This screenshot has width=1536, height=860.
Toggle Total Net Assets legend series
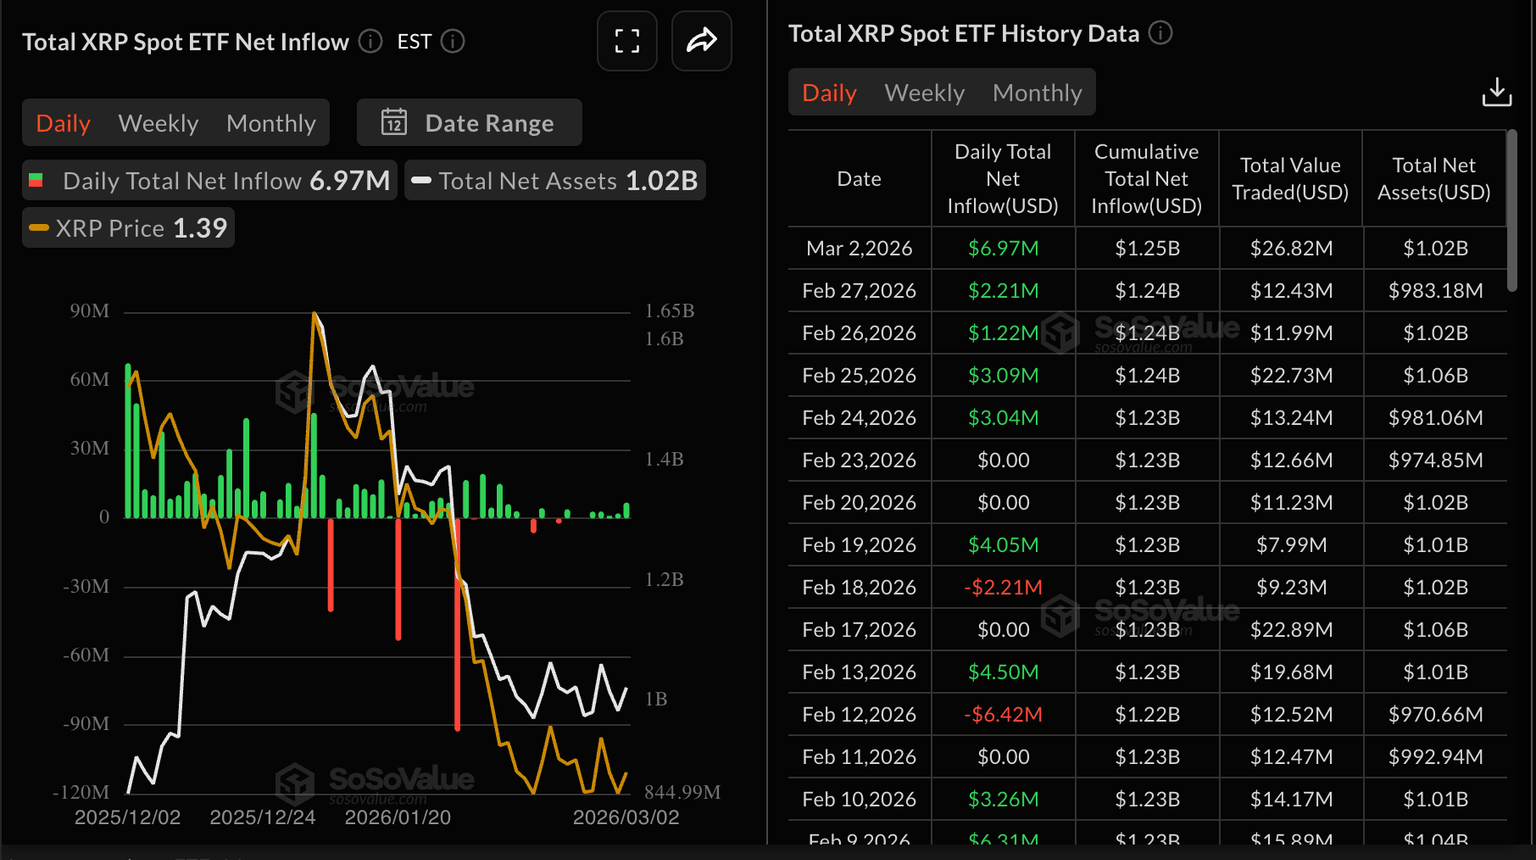[x=555, y=181]
